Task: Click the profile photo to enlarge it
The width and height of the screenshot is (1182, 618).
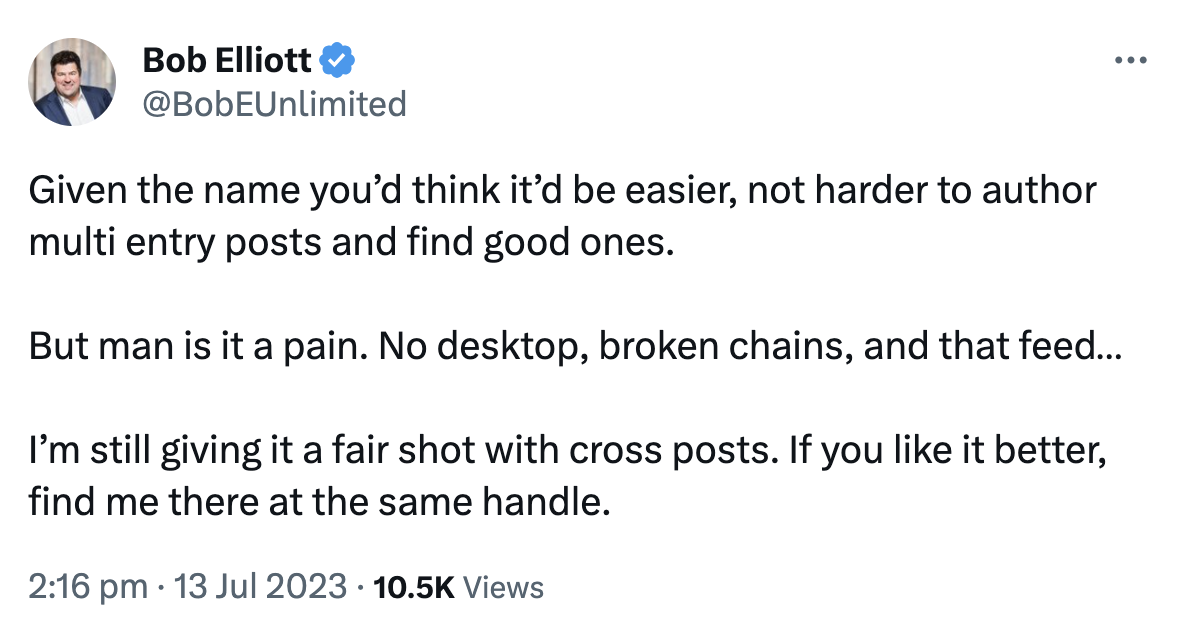Action: coord(71,80)
